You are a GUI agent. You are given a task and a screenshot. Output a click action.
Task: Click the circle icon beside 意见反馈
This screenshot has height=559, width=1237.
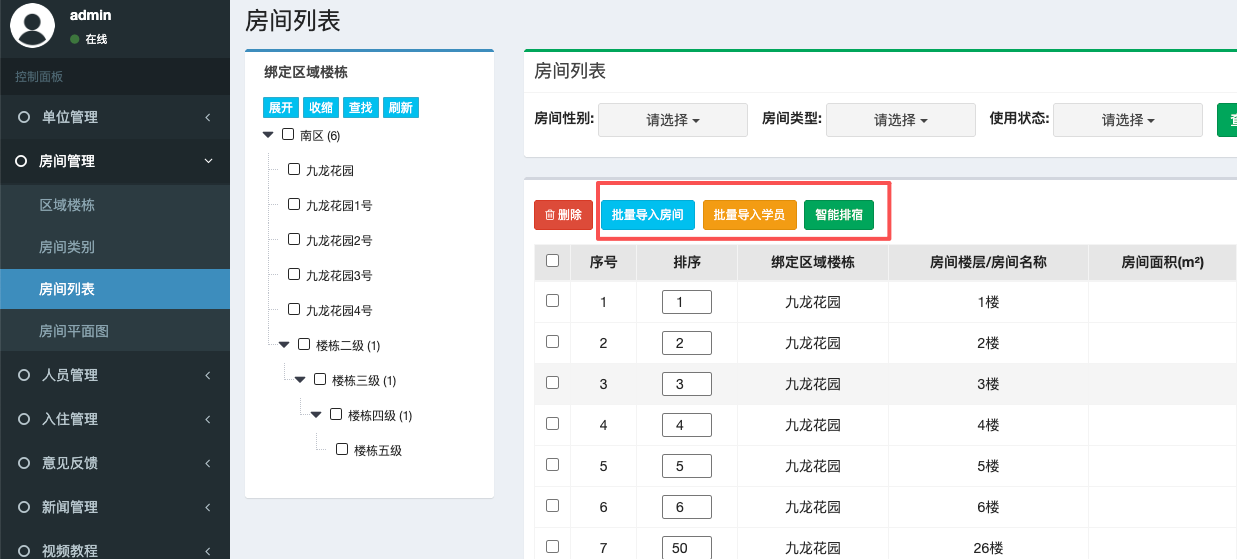pos(24,463)
